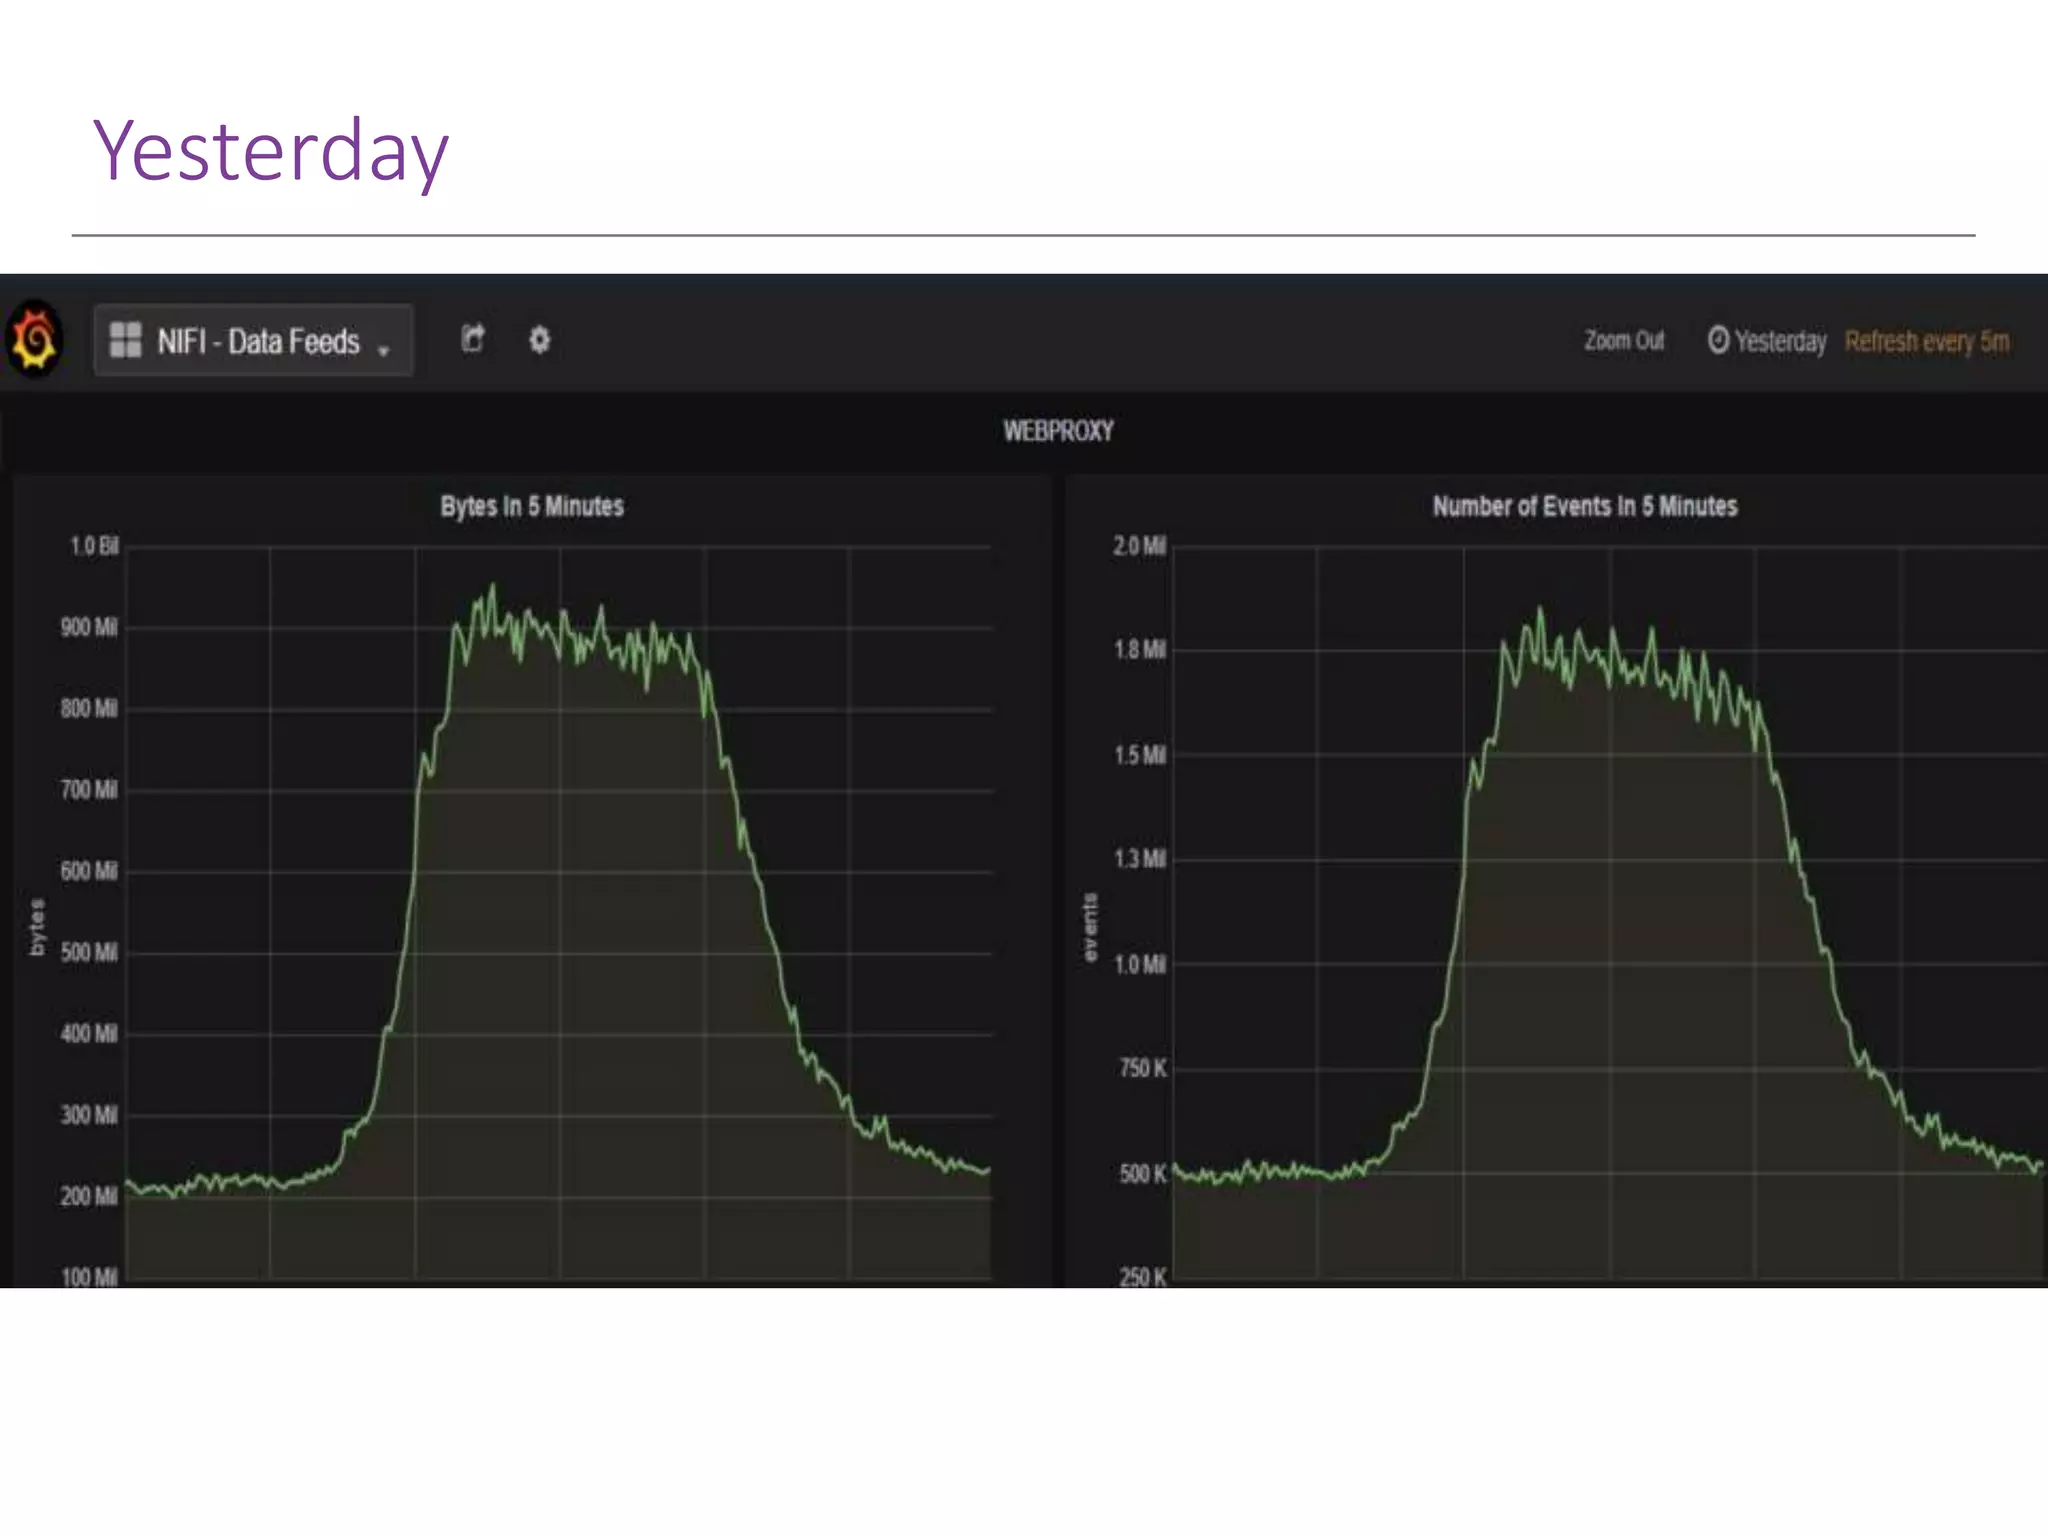Click the clock icon beside Yesterday
The width and height of the screenshot is (2048, 1536).
1718,340
